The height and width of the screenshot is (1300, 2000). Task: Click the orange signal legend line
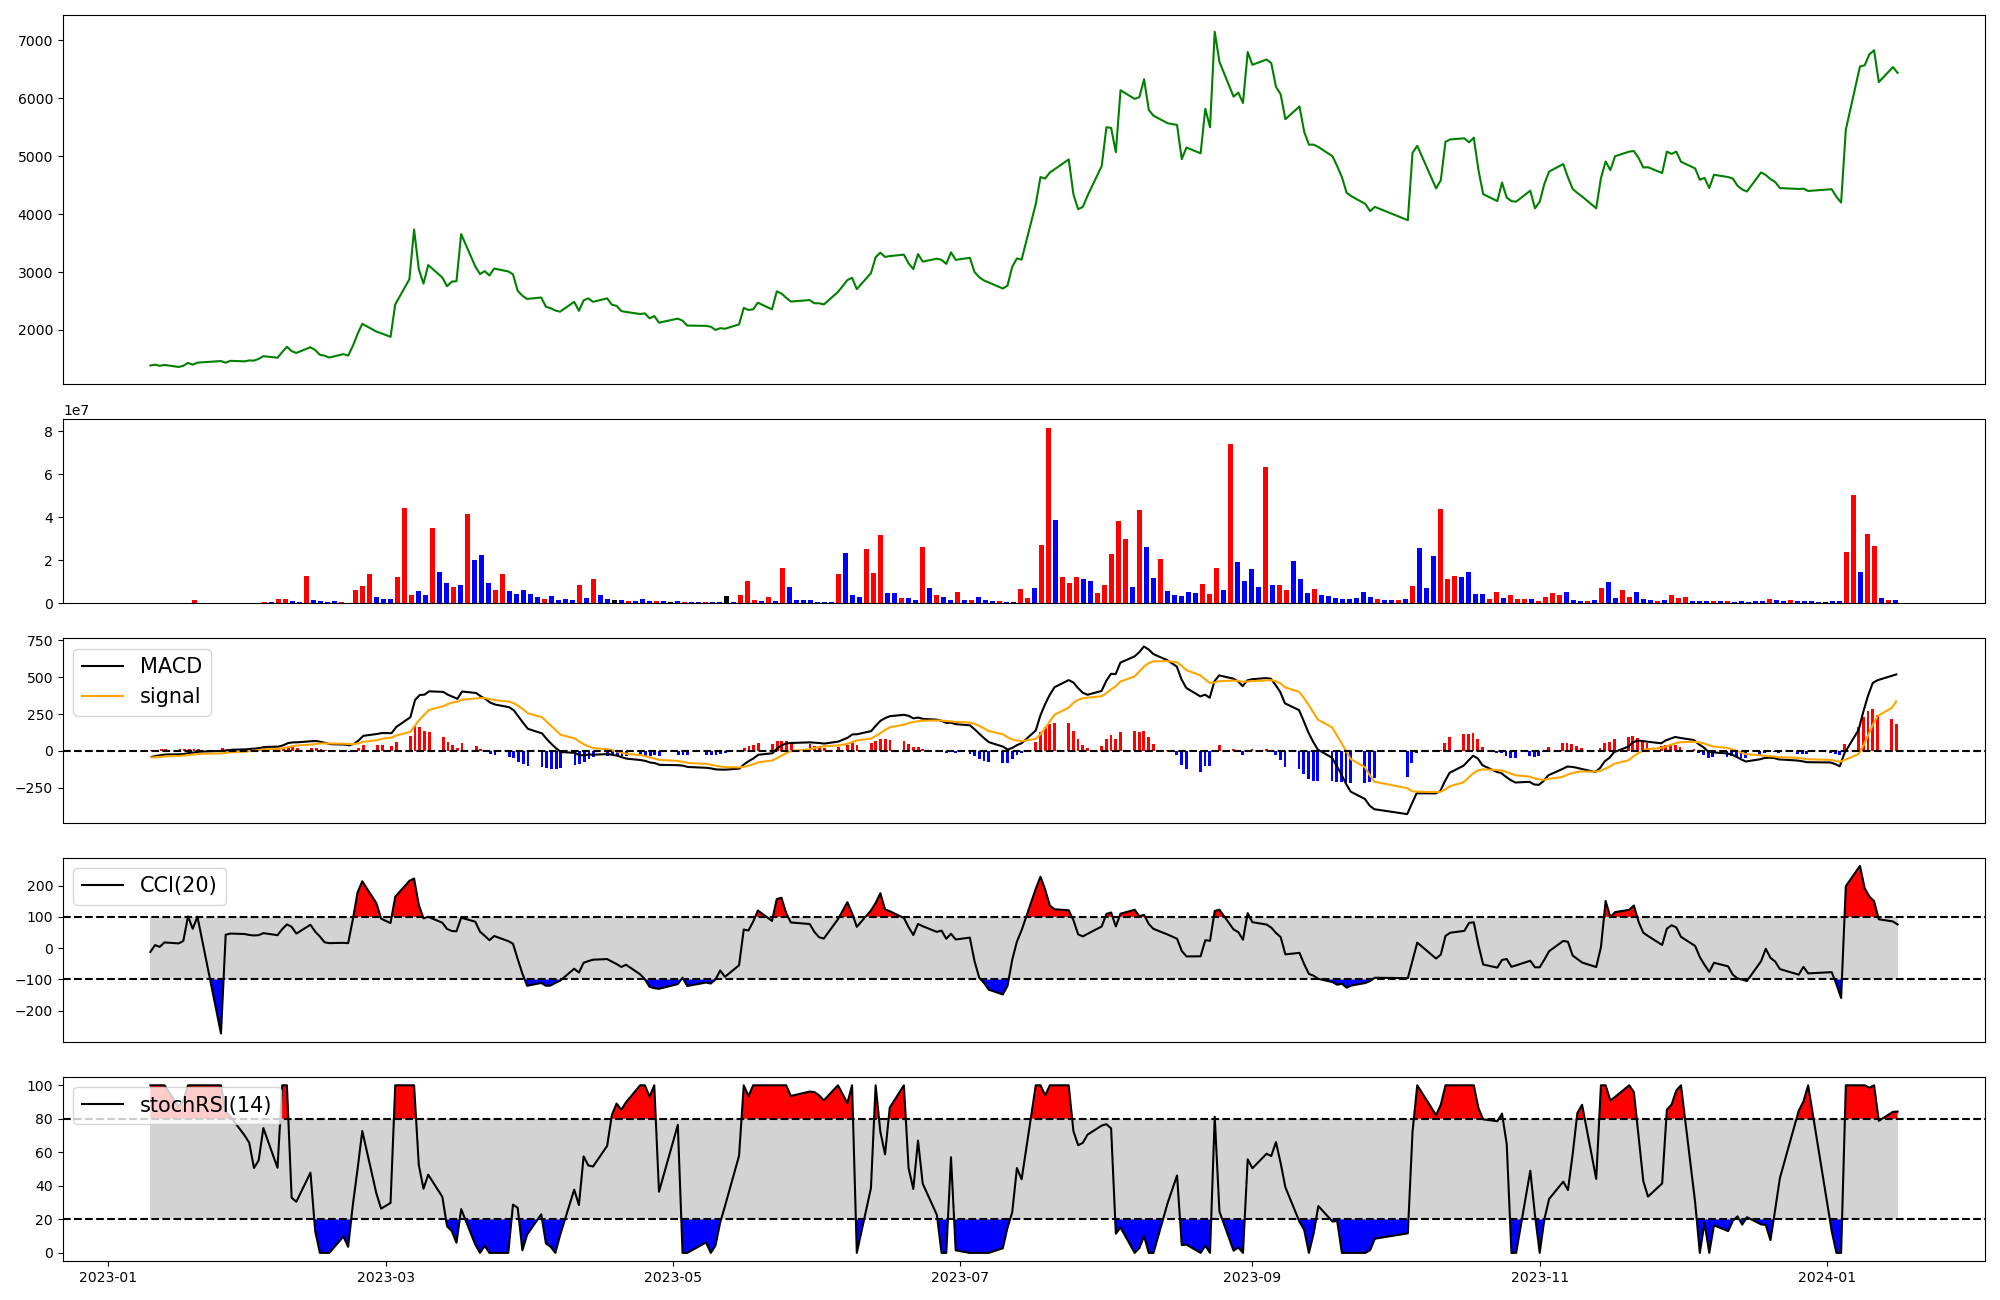102,696
